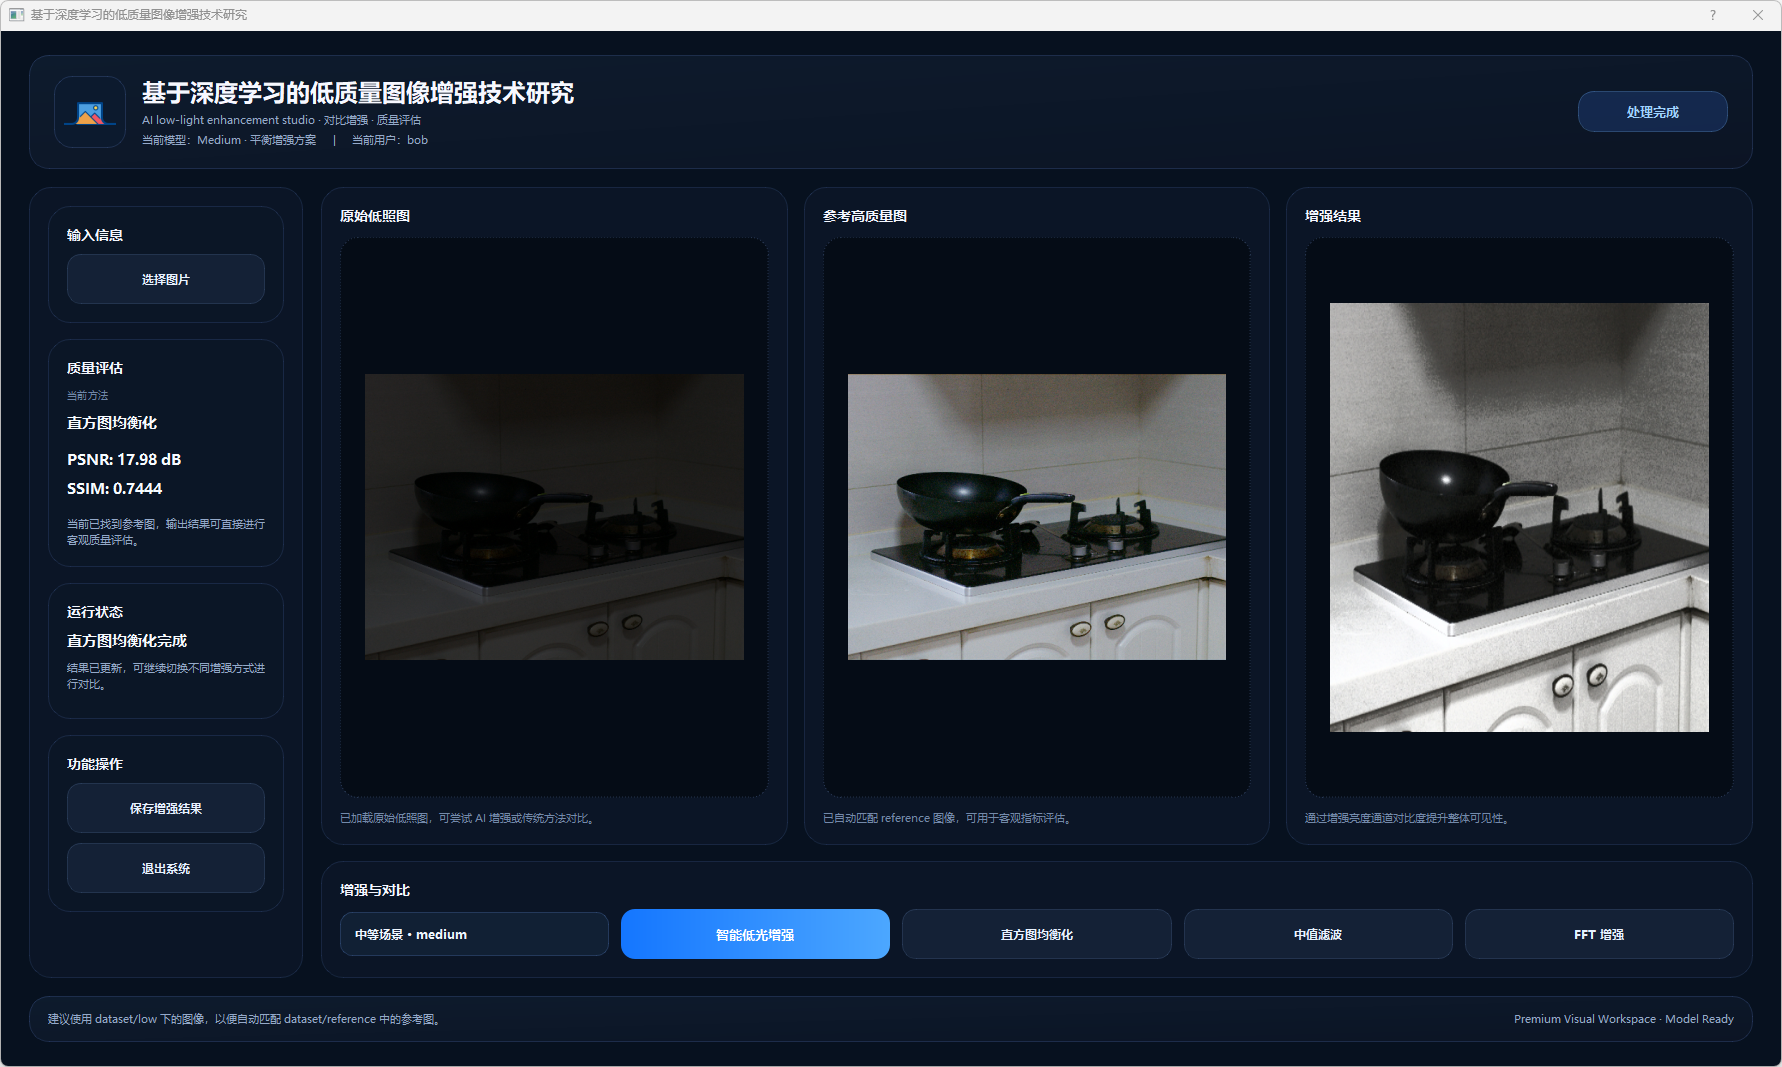Click the small title bar app icon
The width and height of the screenshot is (1782, 1067).
pyautogui.click(x=16, y=15)
